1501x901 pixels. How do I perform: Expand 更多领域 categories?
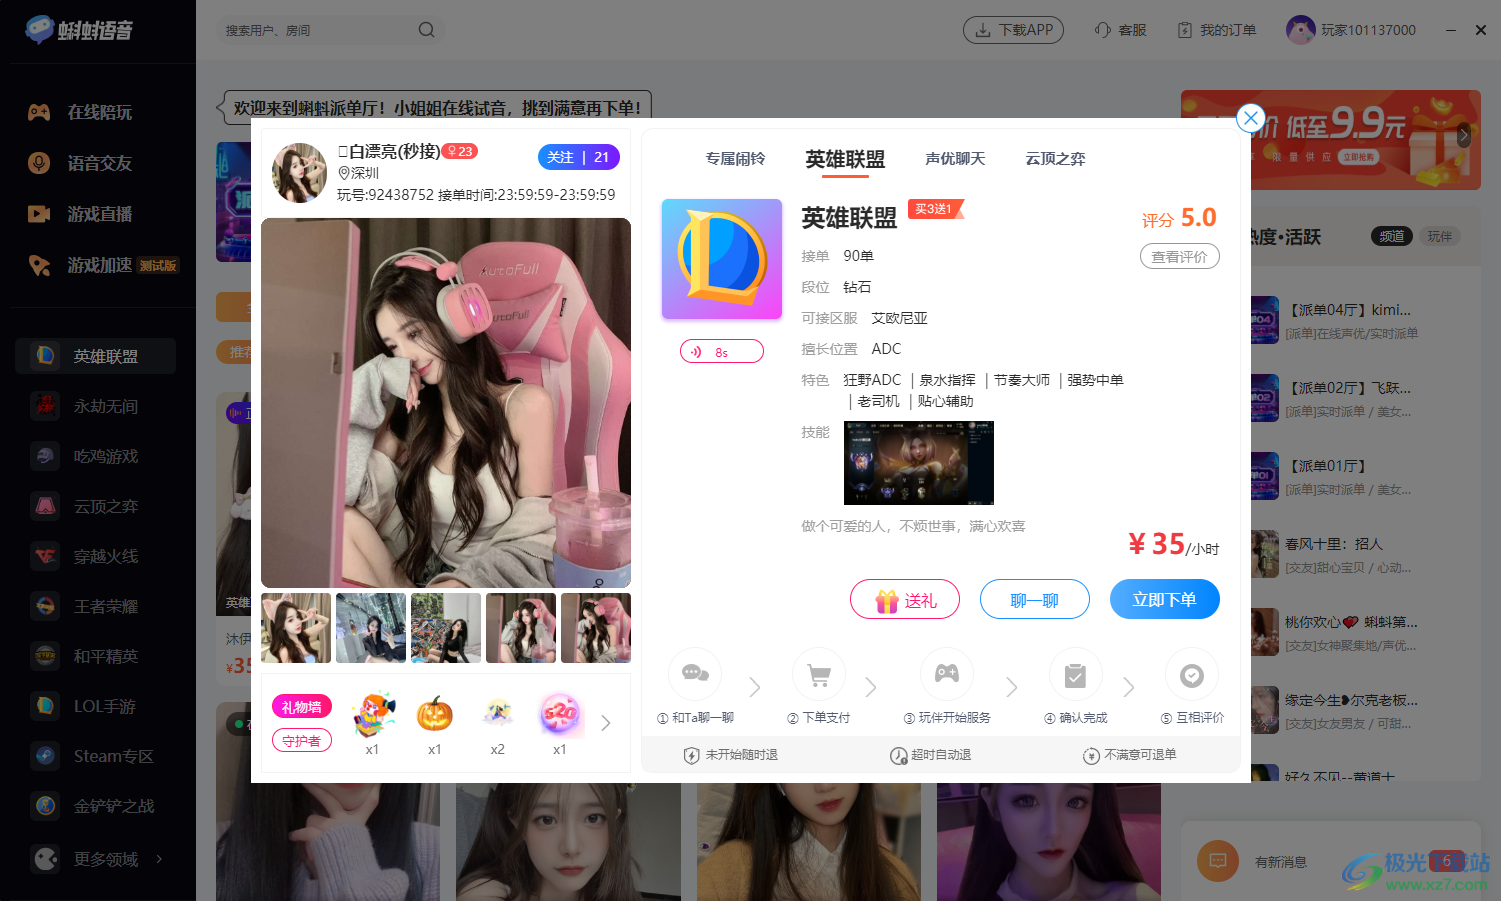[96, 859]
